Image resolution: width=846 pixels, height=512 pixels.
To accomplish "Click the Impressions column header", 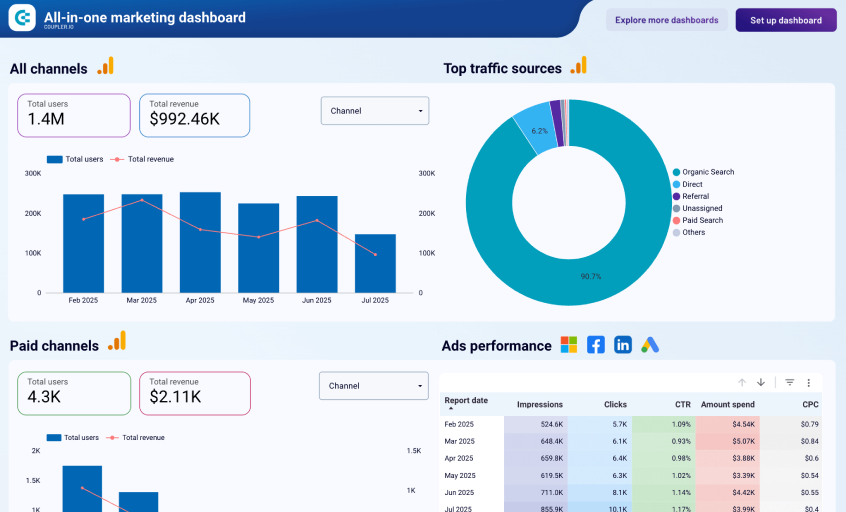I will (539, 405).
